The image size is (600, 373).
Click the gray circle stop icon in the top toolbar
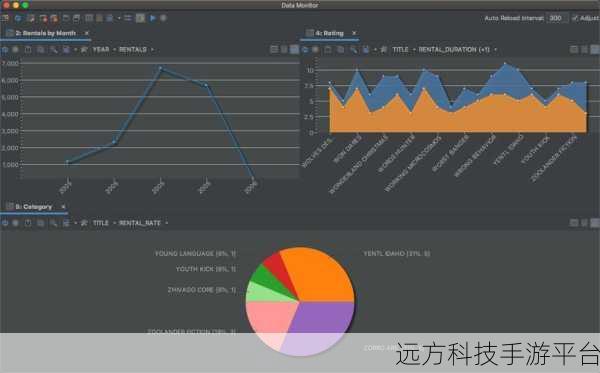tap(163, 18)
